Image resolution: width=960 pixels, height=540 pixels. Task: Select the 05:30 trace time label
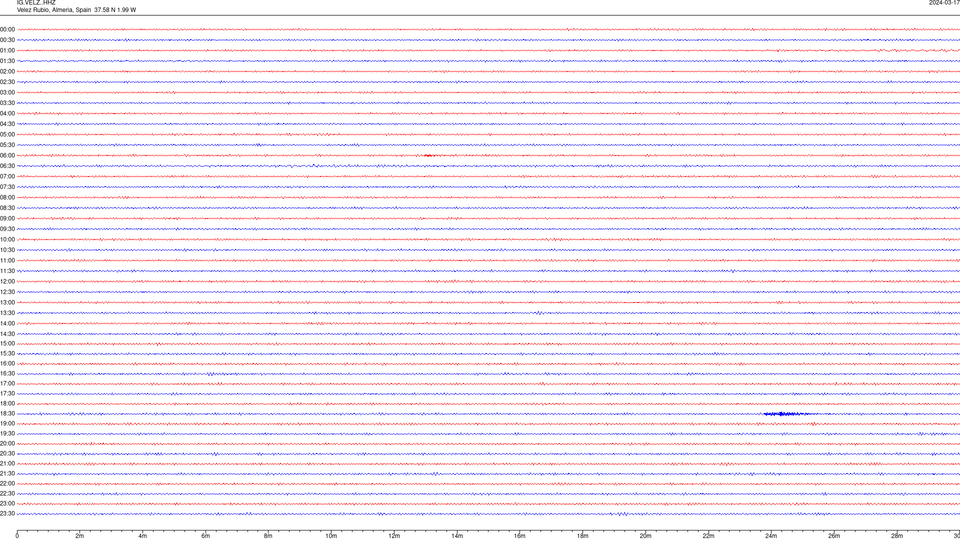point(7,145)
